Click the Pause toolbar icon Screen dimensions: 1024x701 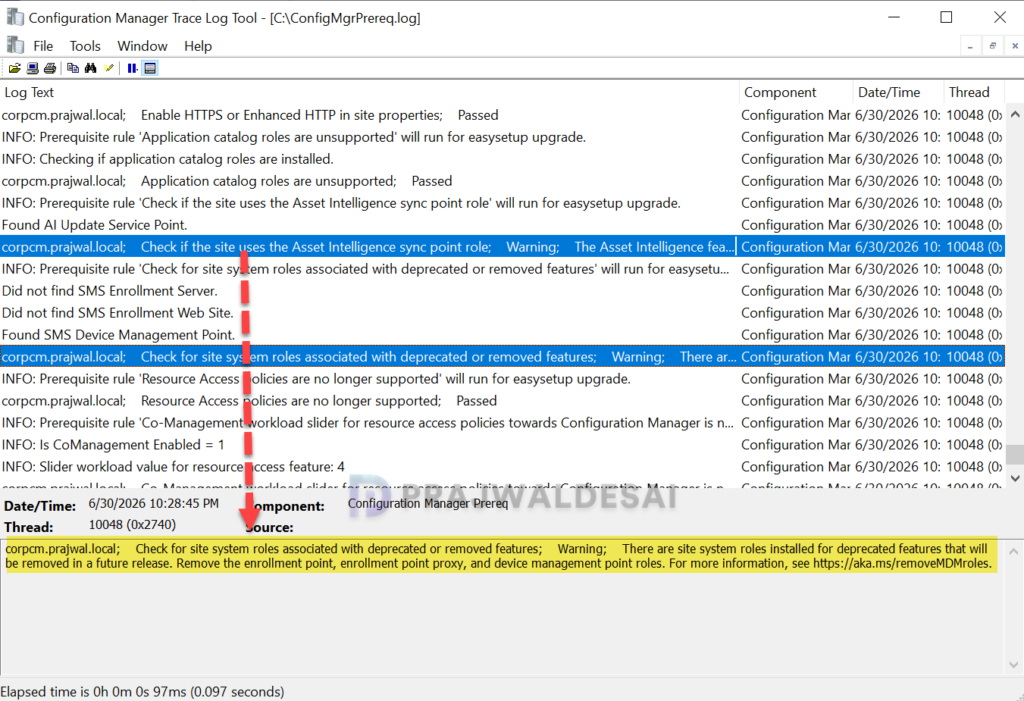click(x=132, y=68)
